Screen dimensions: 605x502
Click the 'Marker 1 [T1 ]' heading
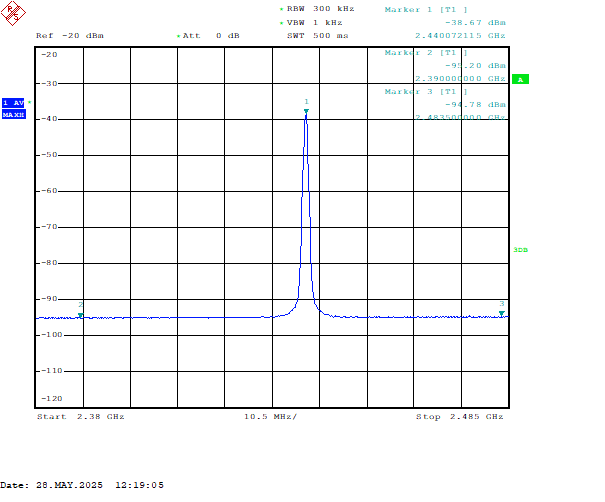(x=426, y=10)
